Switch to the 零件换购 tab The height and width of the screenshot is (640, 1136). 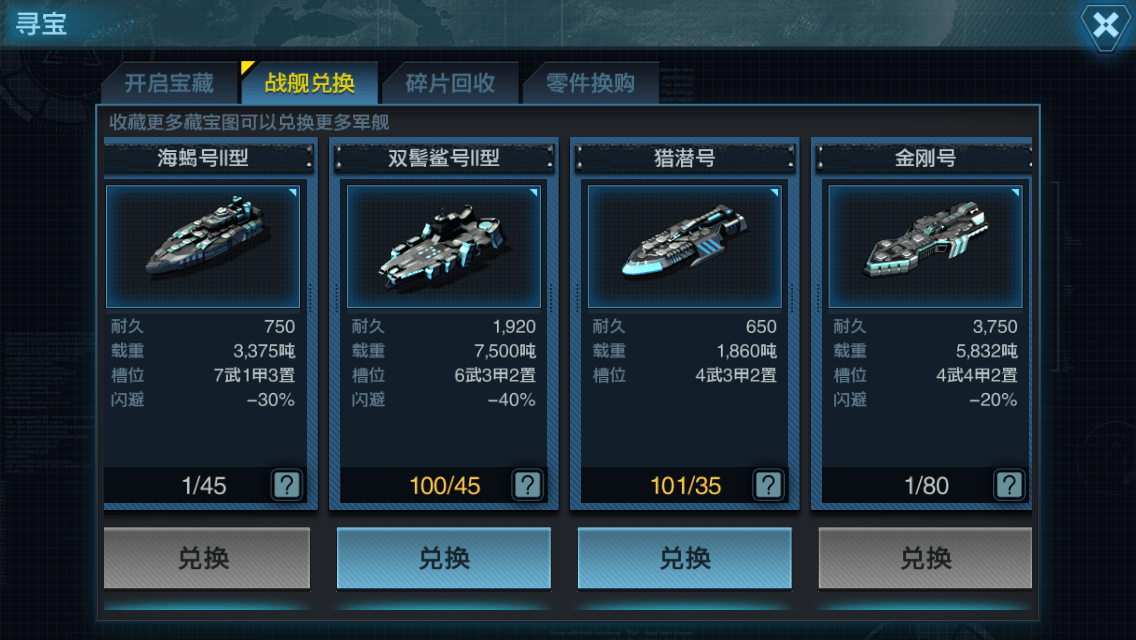click(x=590, y=83)
